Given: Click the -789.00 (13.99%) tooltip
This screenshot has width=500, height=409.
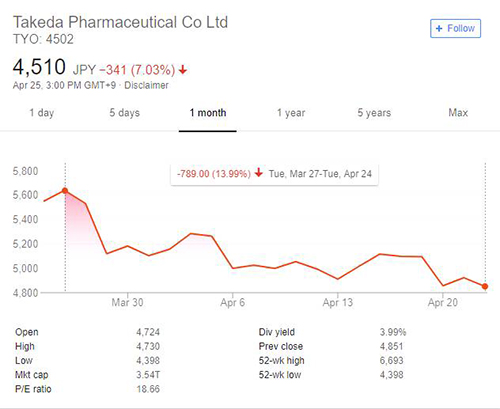Looking at the screenshot, I should 274,174.
